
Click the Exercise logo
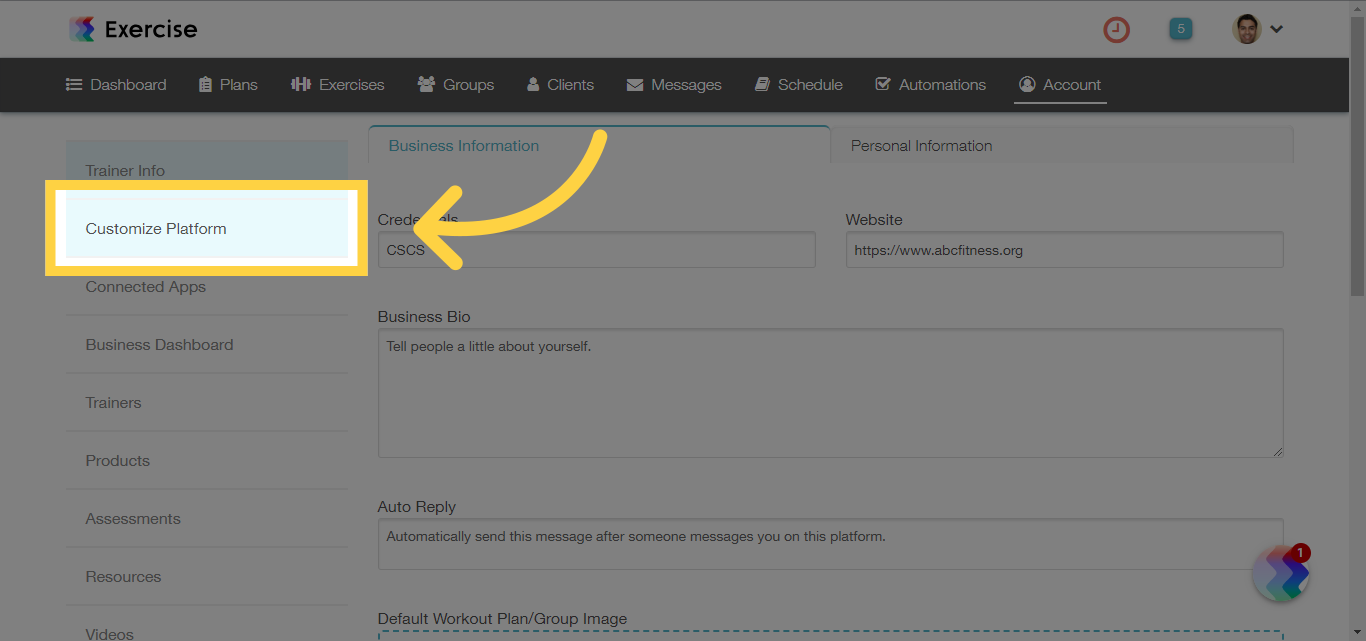coord(131,29)
